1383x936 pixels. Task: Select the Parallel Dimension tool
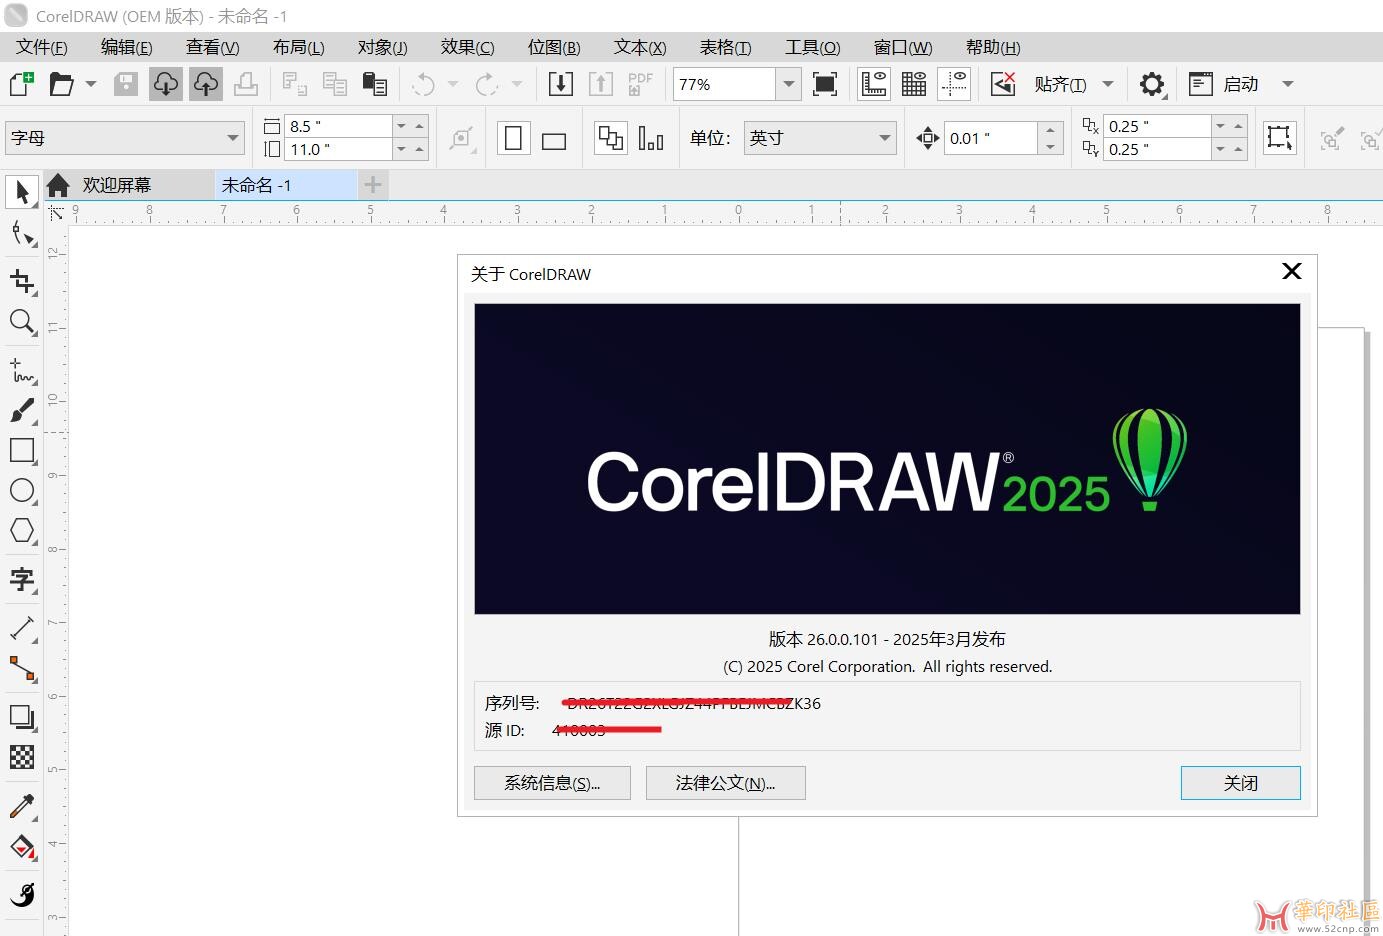pyautogui.click(x=22, y=629)
